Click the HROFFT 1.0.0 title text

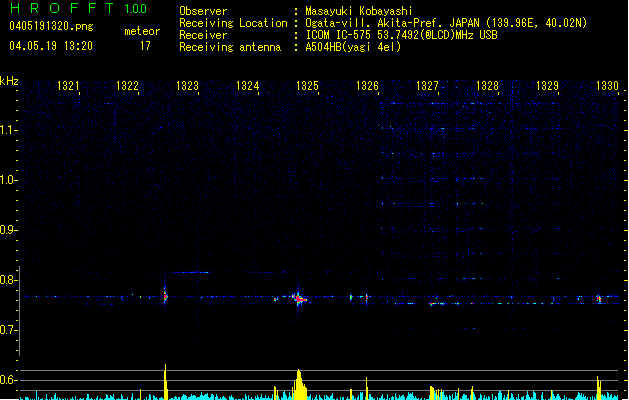click(x=79, y=8)
